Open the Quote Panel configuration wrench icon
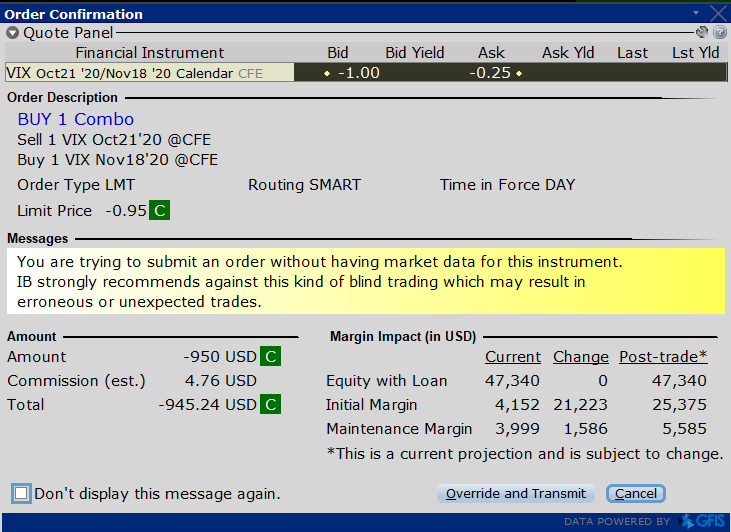The image size is (731, 532). 702,32
